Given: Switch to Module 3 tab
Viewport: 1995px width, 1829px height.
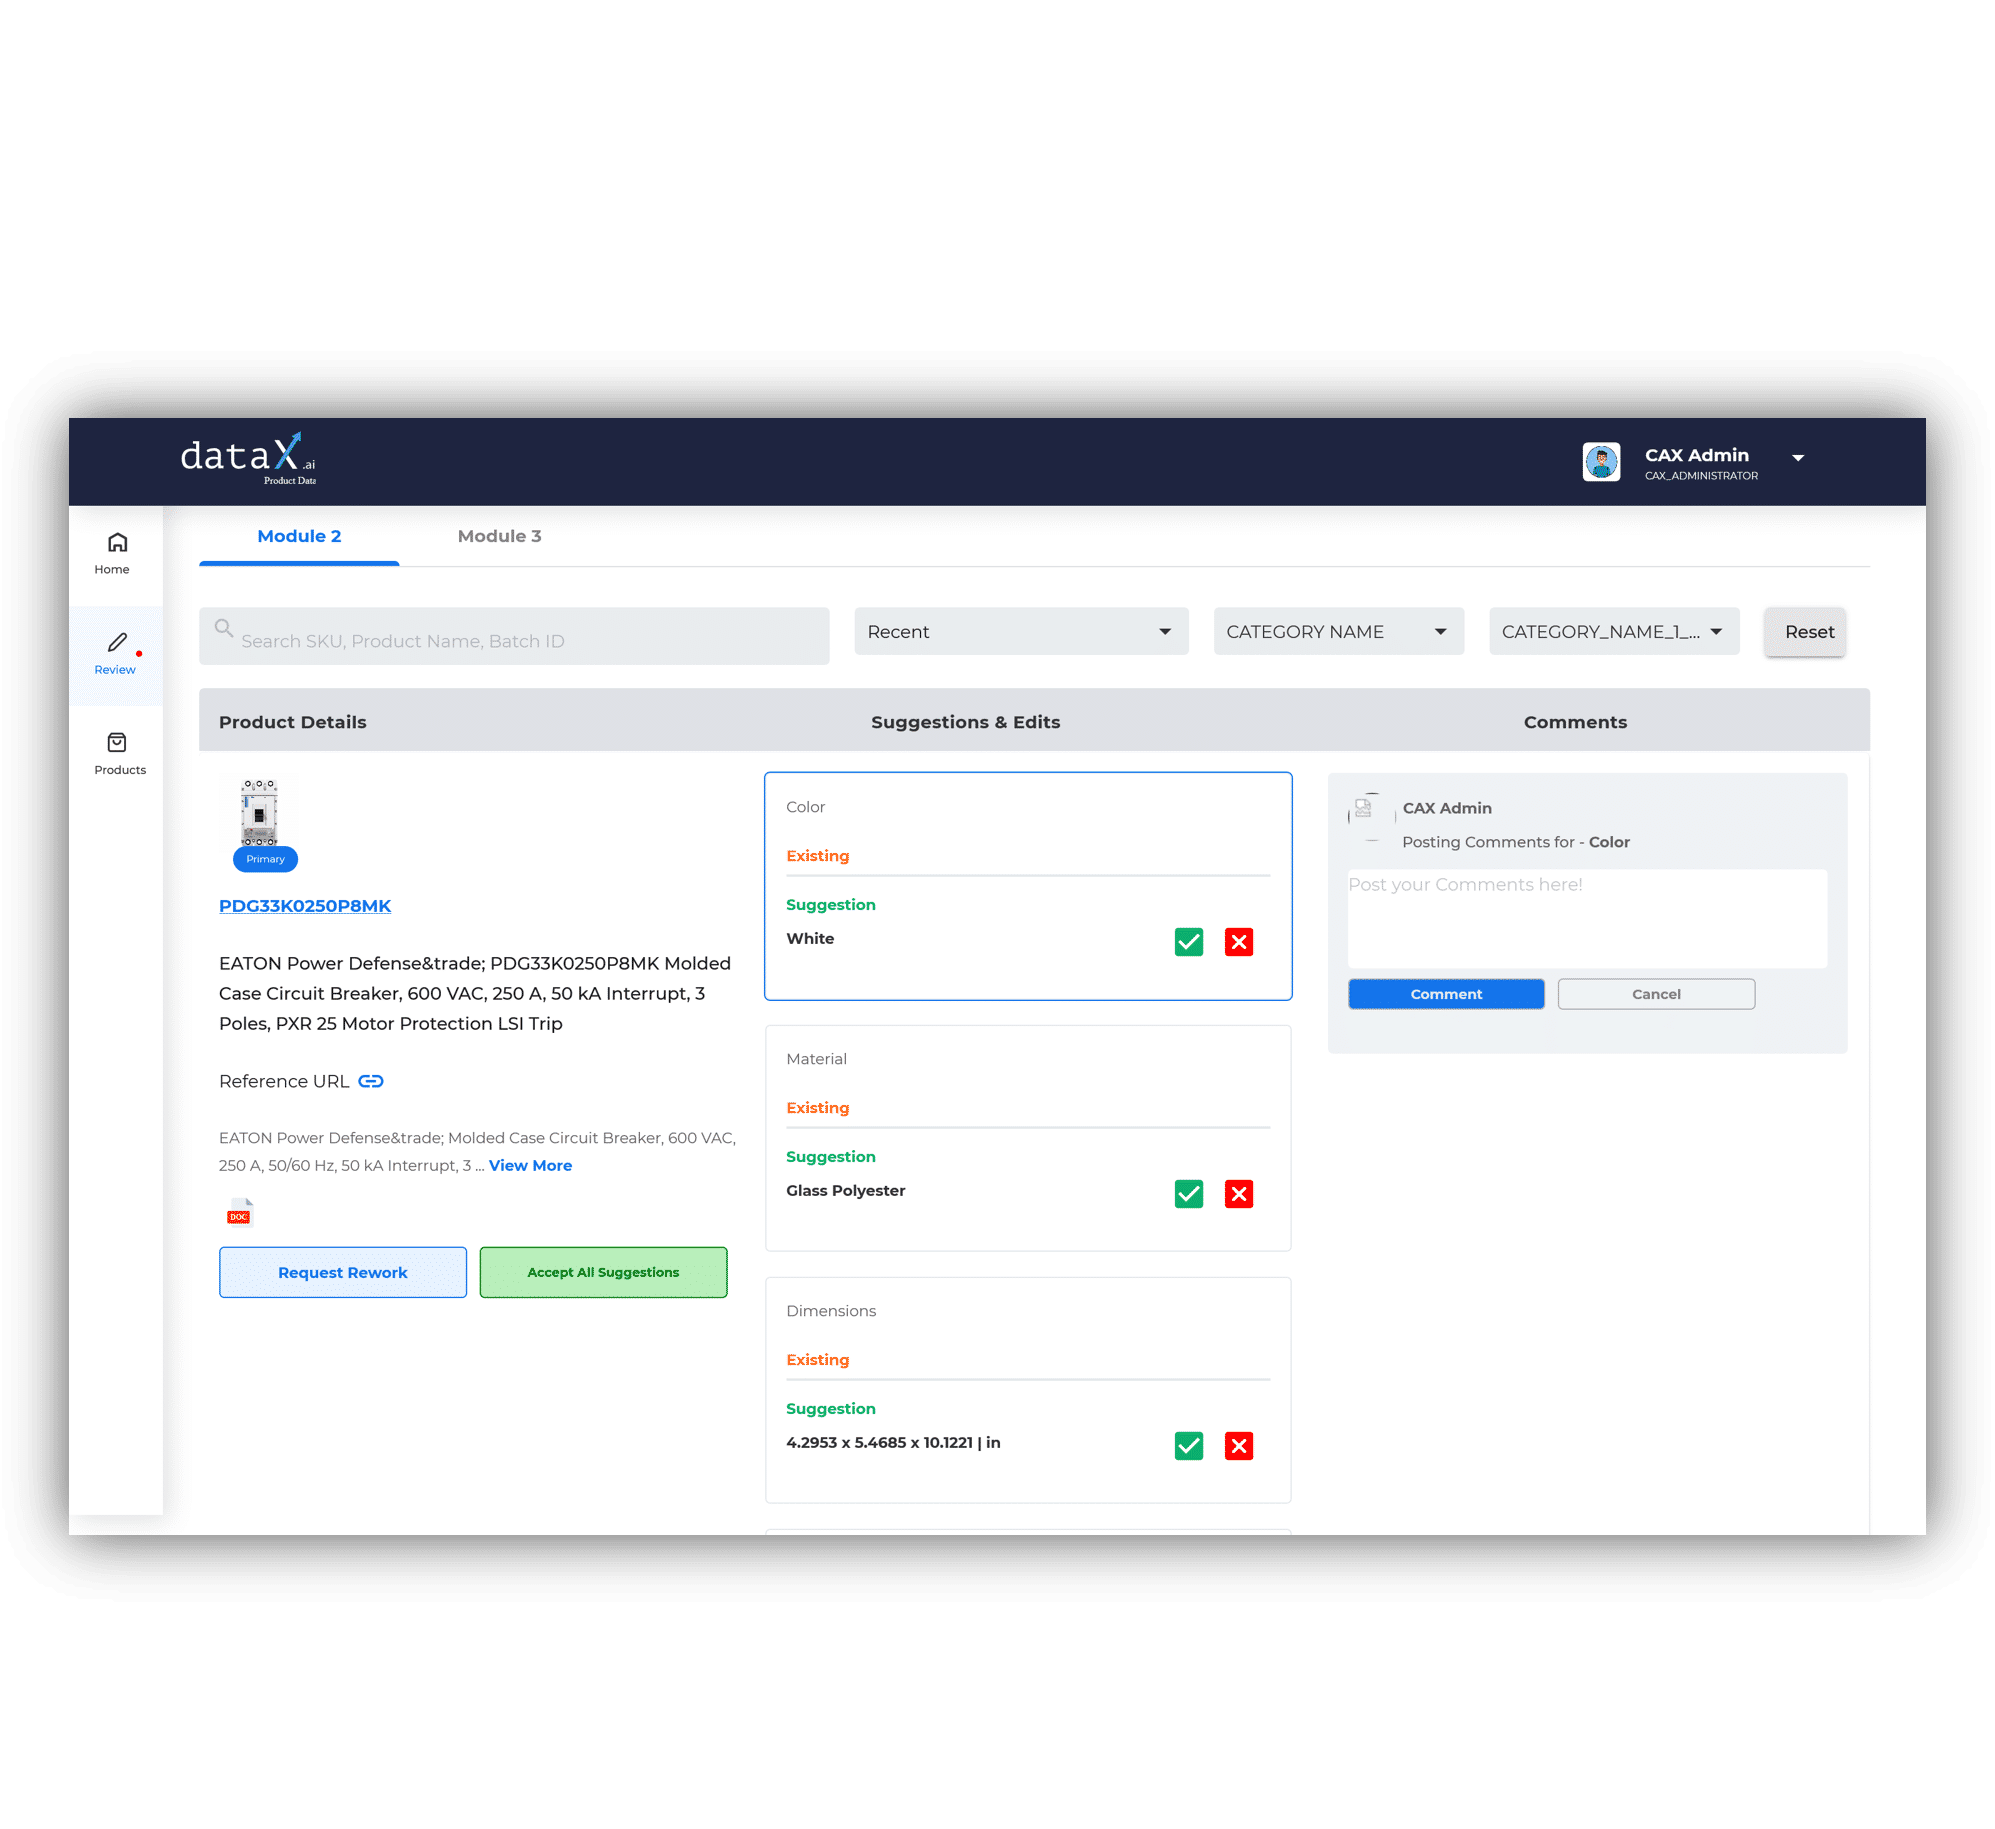Looking at the screenshot, I should pyautogui.click(x=500, y=535).
